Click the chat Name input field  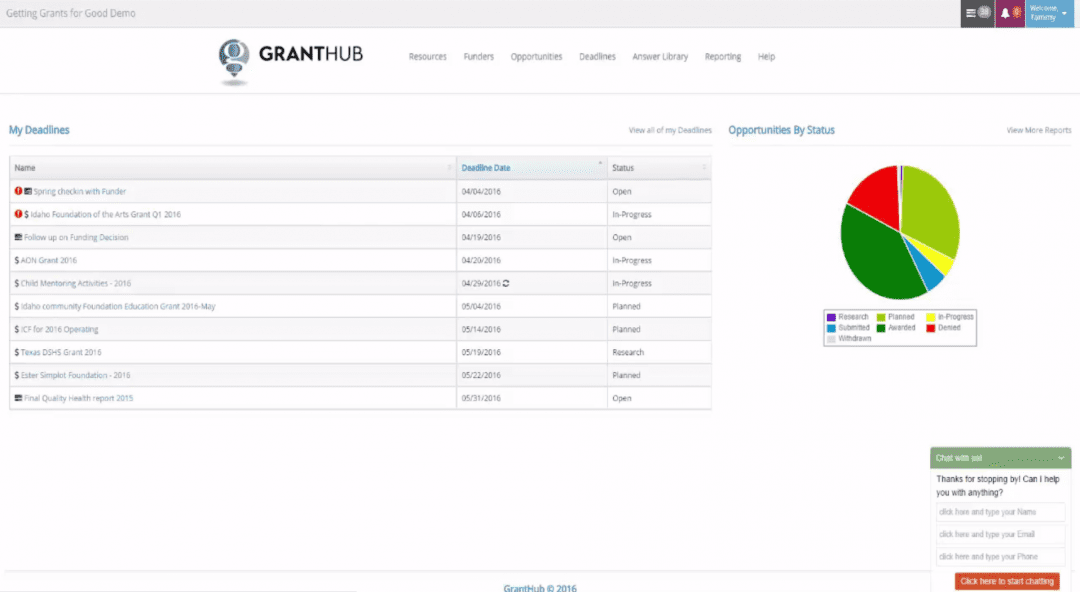(x=1000, y=511)
